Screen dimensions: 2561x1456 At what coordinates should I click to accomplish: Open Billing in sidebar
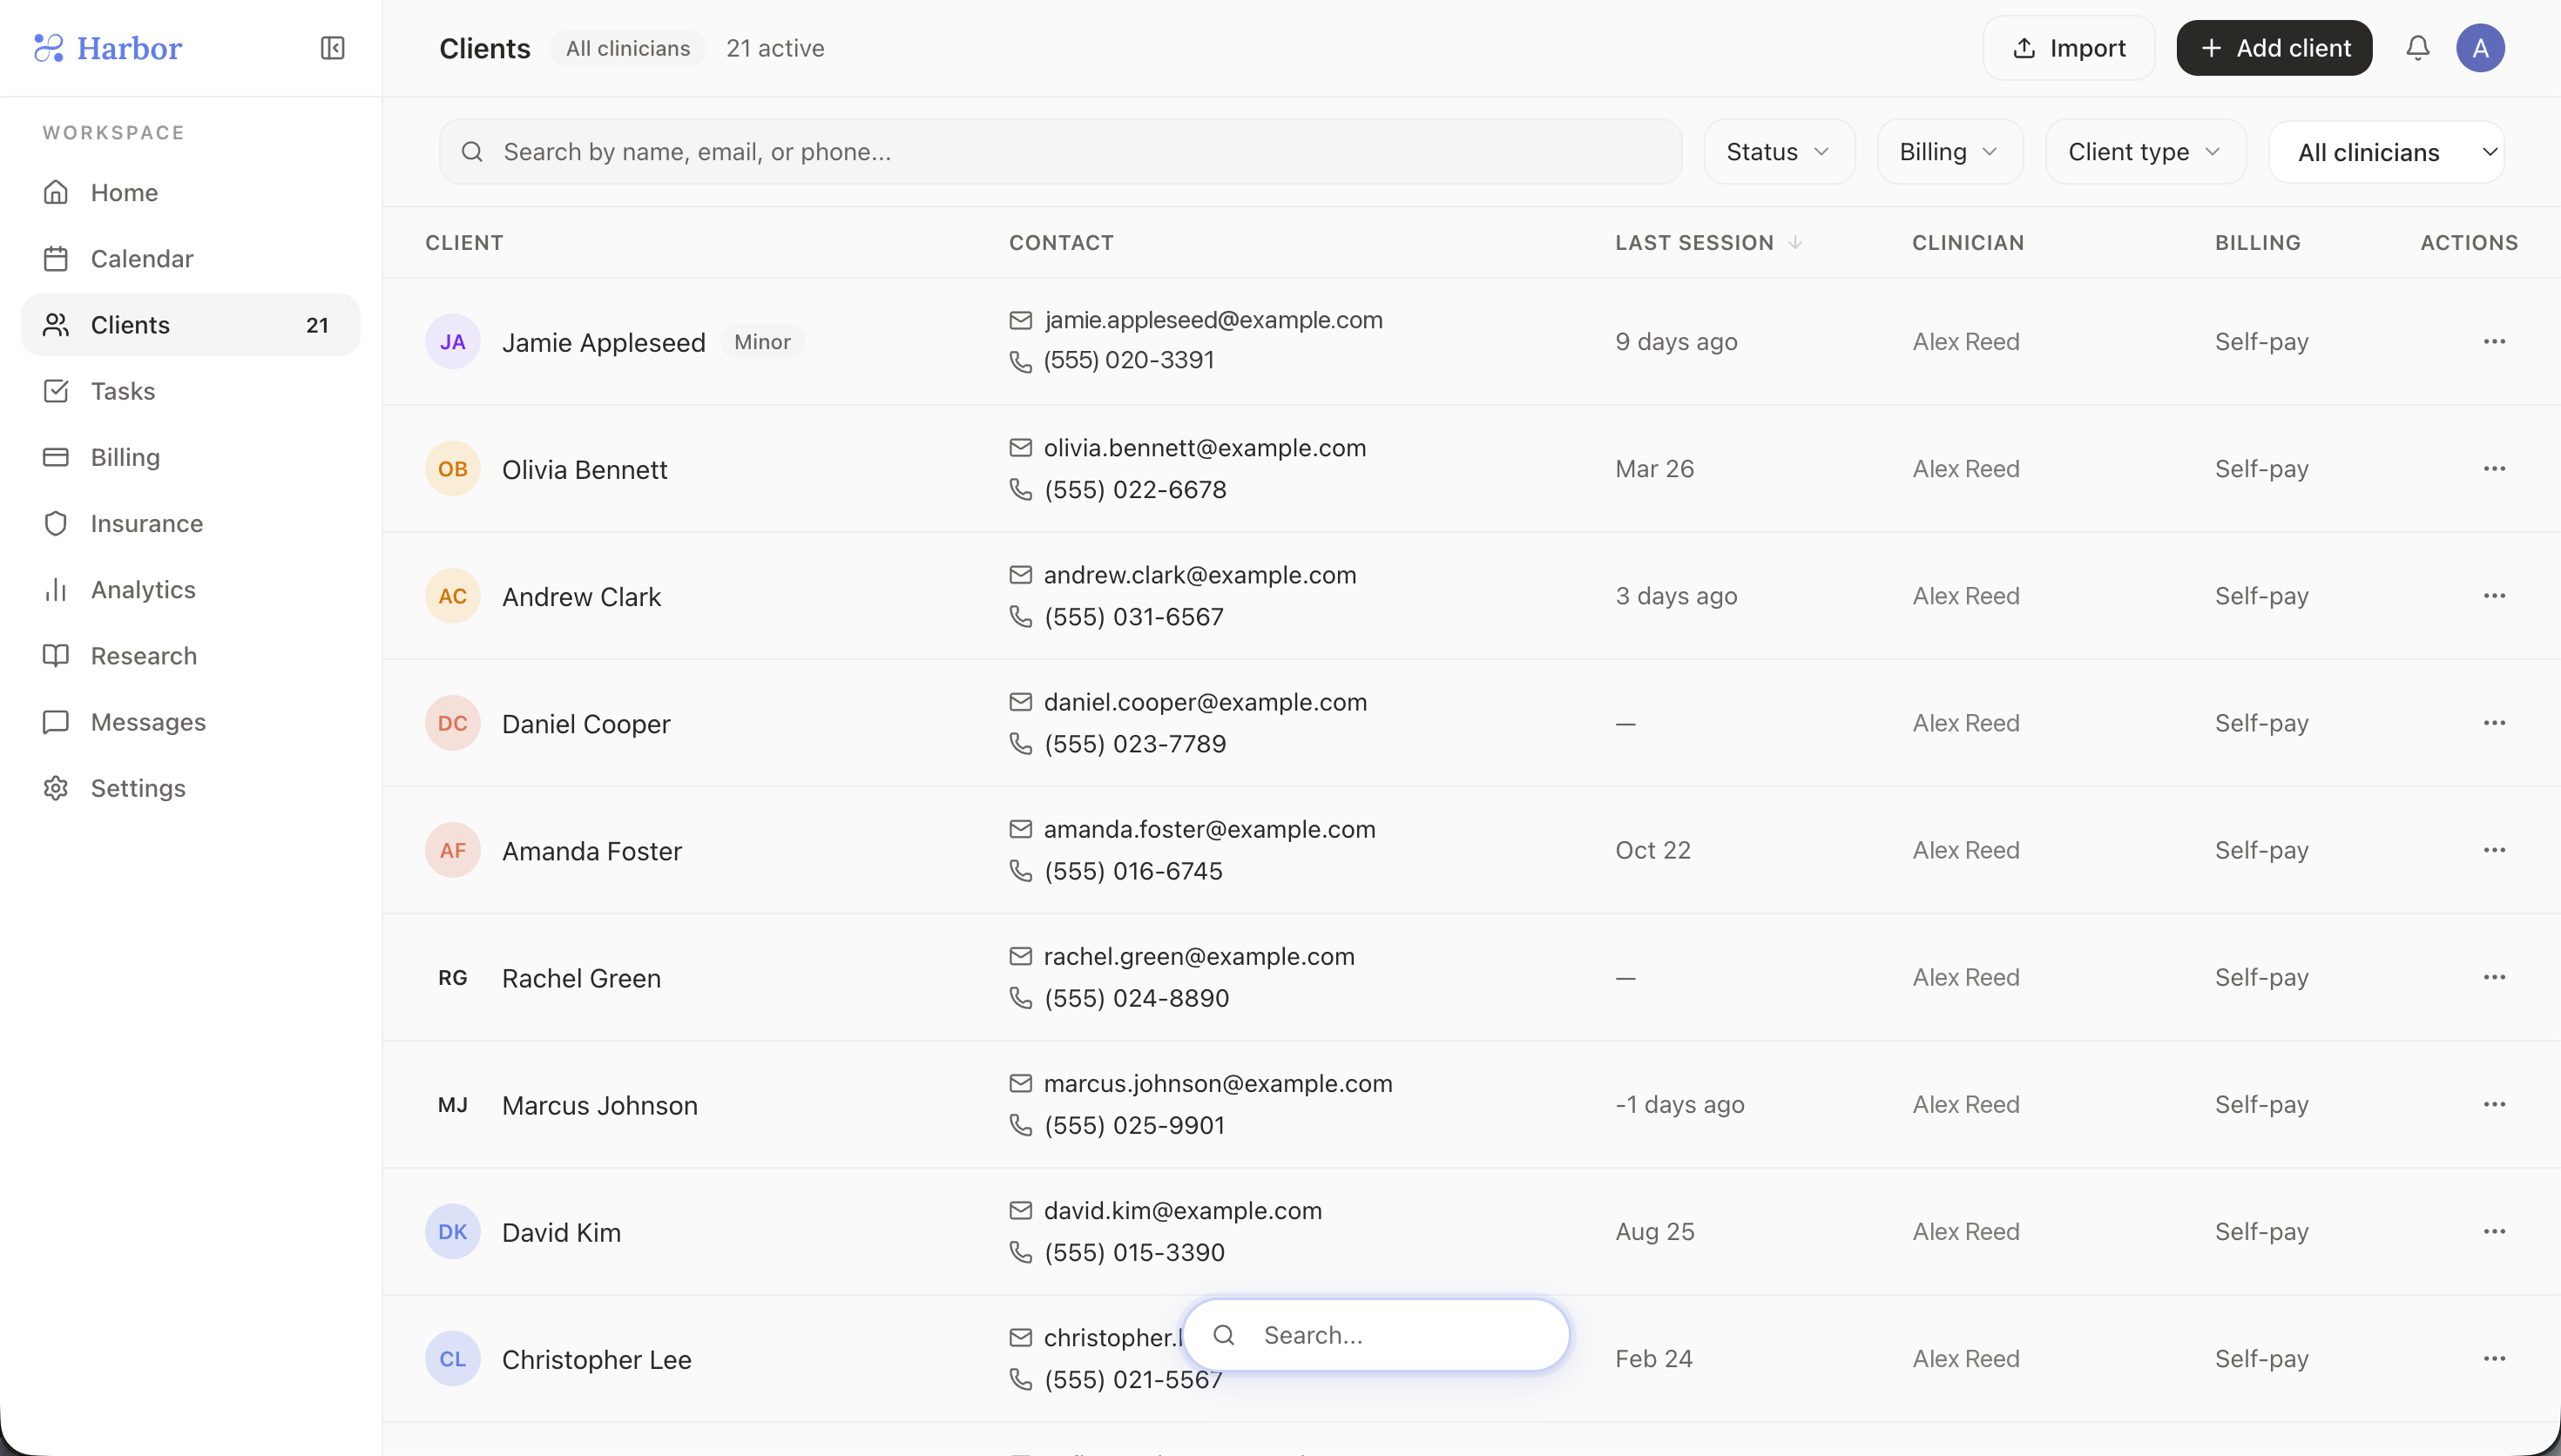point(190,457)
